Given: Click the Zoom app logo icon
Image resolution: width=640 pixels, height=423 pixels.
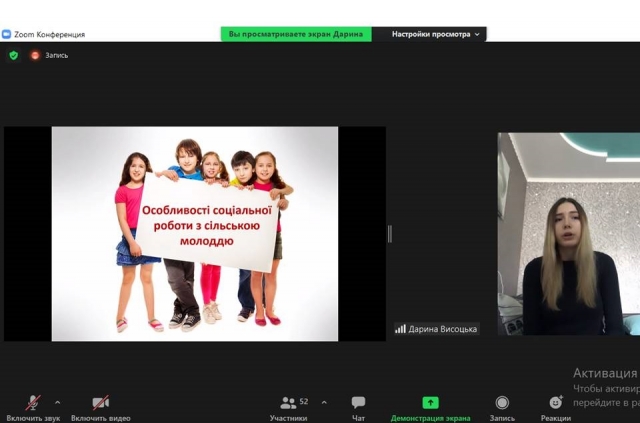Looking at the screenshot, I should [7, 34].
